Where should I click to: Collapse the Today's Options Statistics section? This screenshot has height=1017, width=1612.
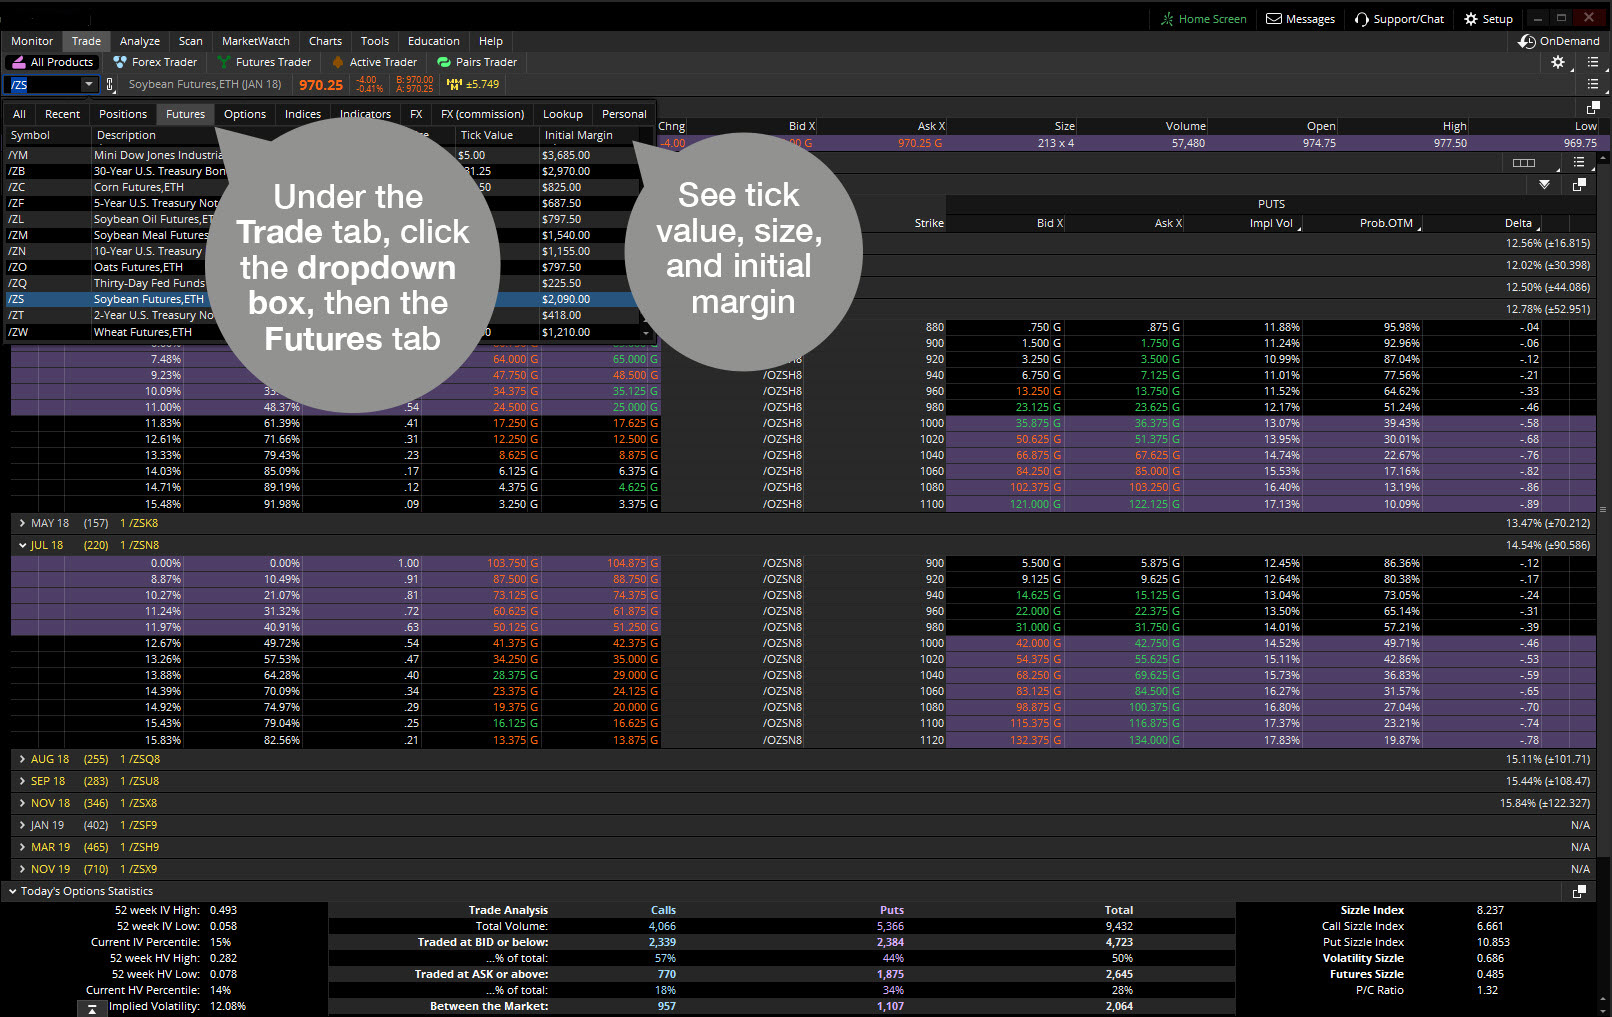tap(11, 891)
